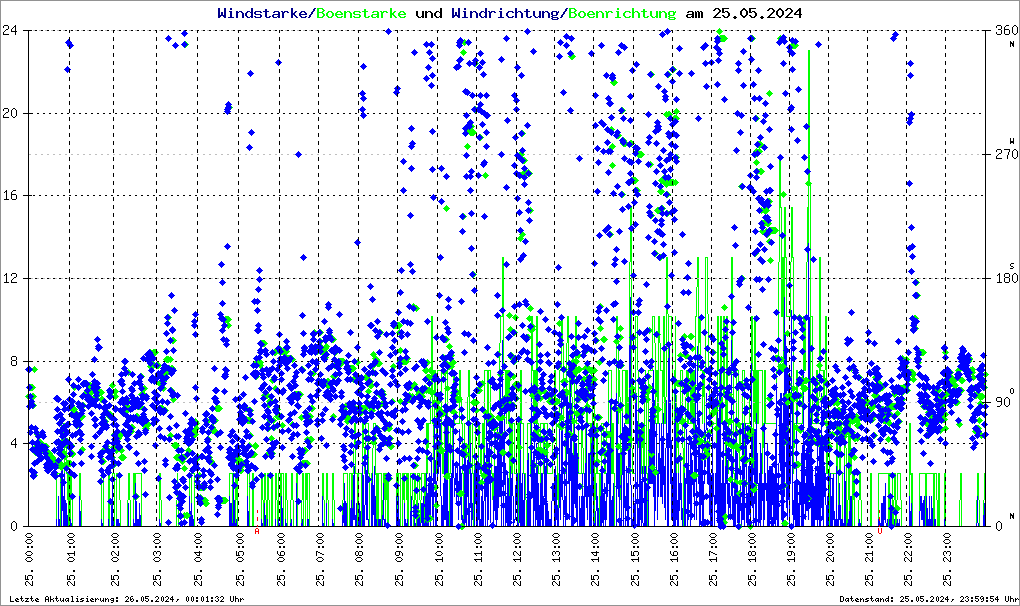
Task: Click the "02:00" time axis label
Action: coord(115,547)
